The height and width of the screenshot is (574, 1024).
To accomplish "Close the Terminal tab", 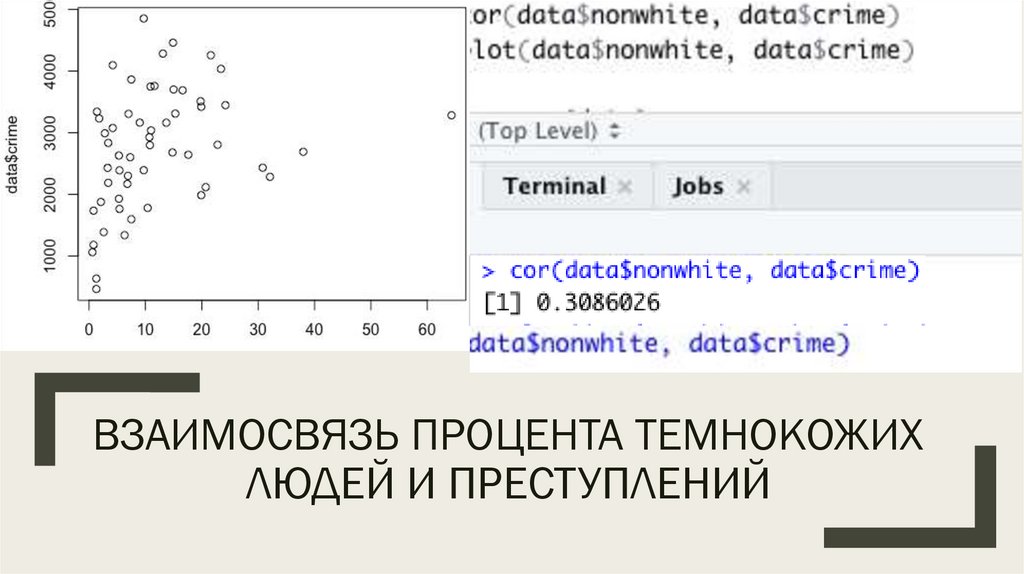I will (625, 187).
